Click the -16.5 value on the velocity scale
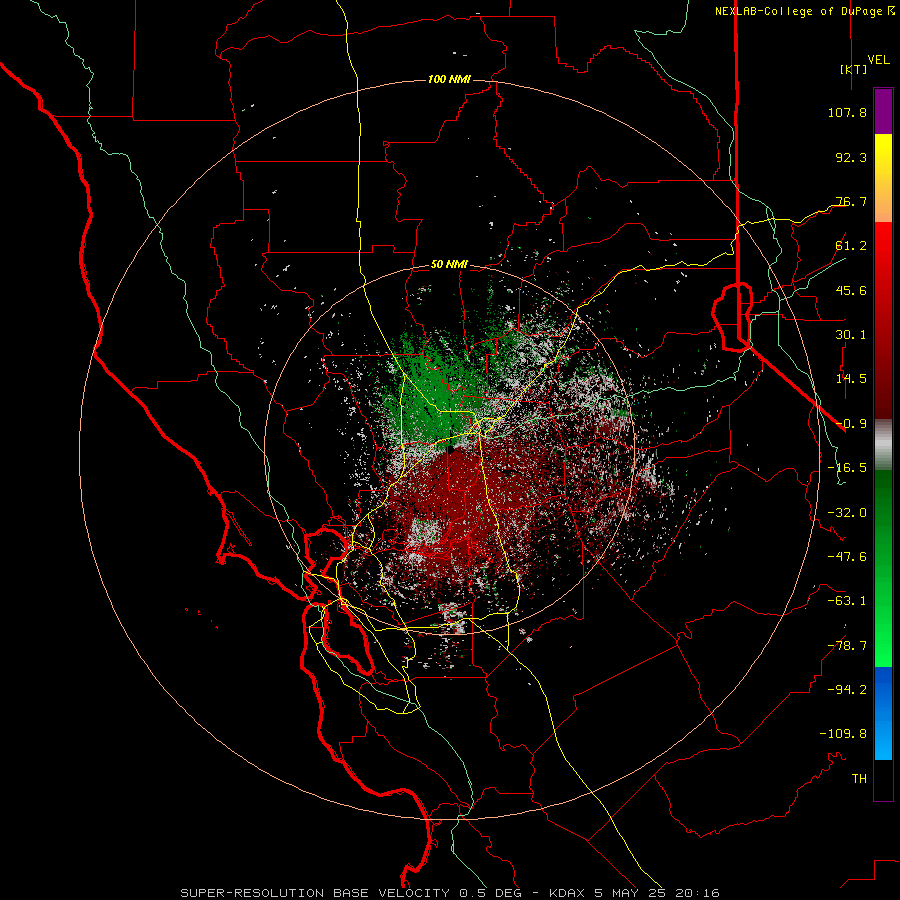Viewport: 900px width, 900px height. tap(847, 468)
